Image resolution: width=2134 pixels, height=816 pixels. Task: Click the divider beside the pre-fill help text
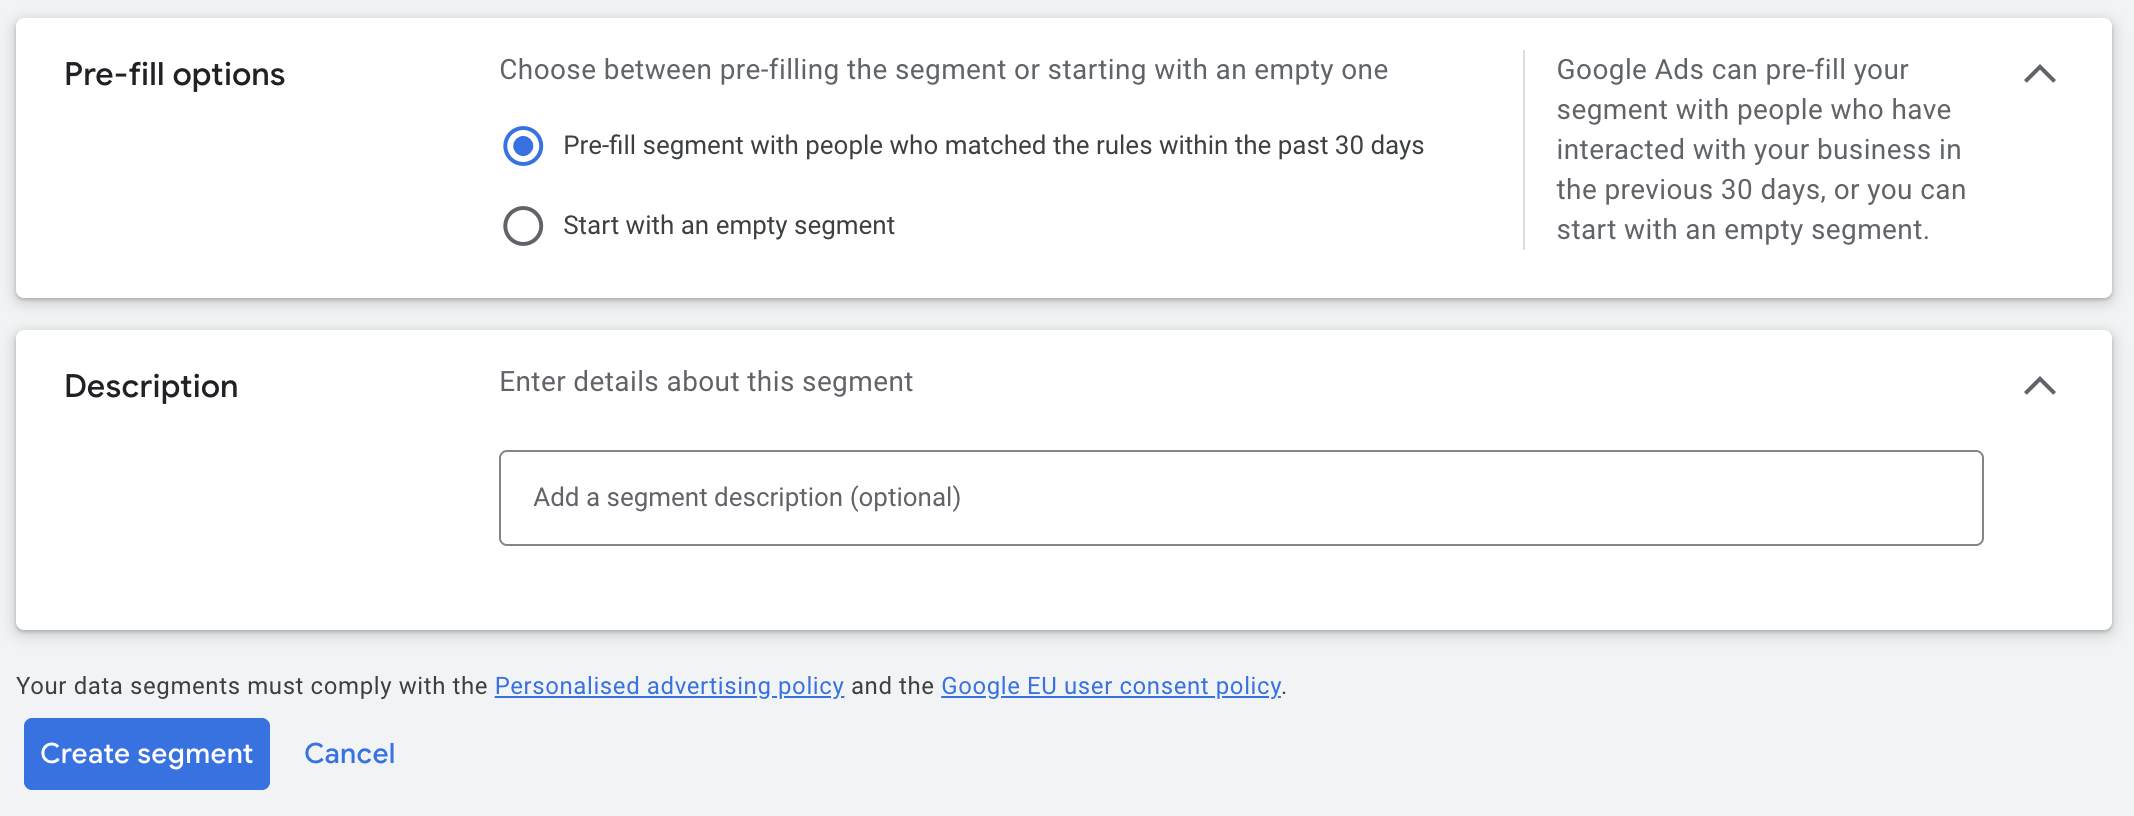pos(1524,150)
